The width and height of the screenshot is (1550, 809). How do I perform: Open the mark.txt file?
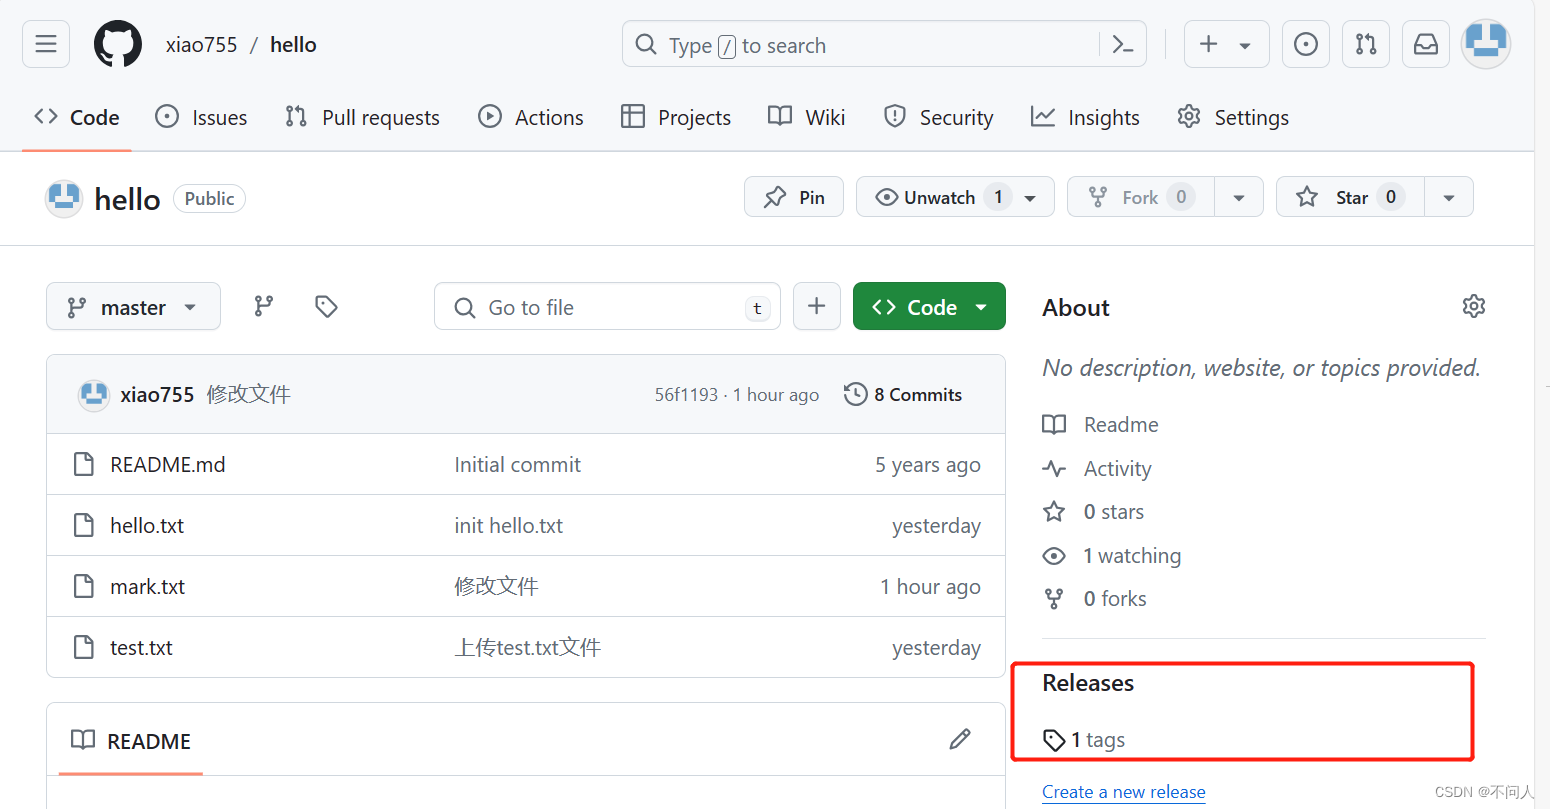[148, 587]
